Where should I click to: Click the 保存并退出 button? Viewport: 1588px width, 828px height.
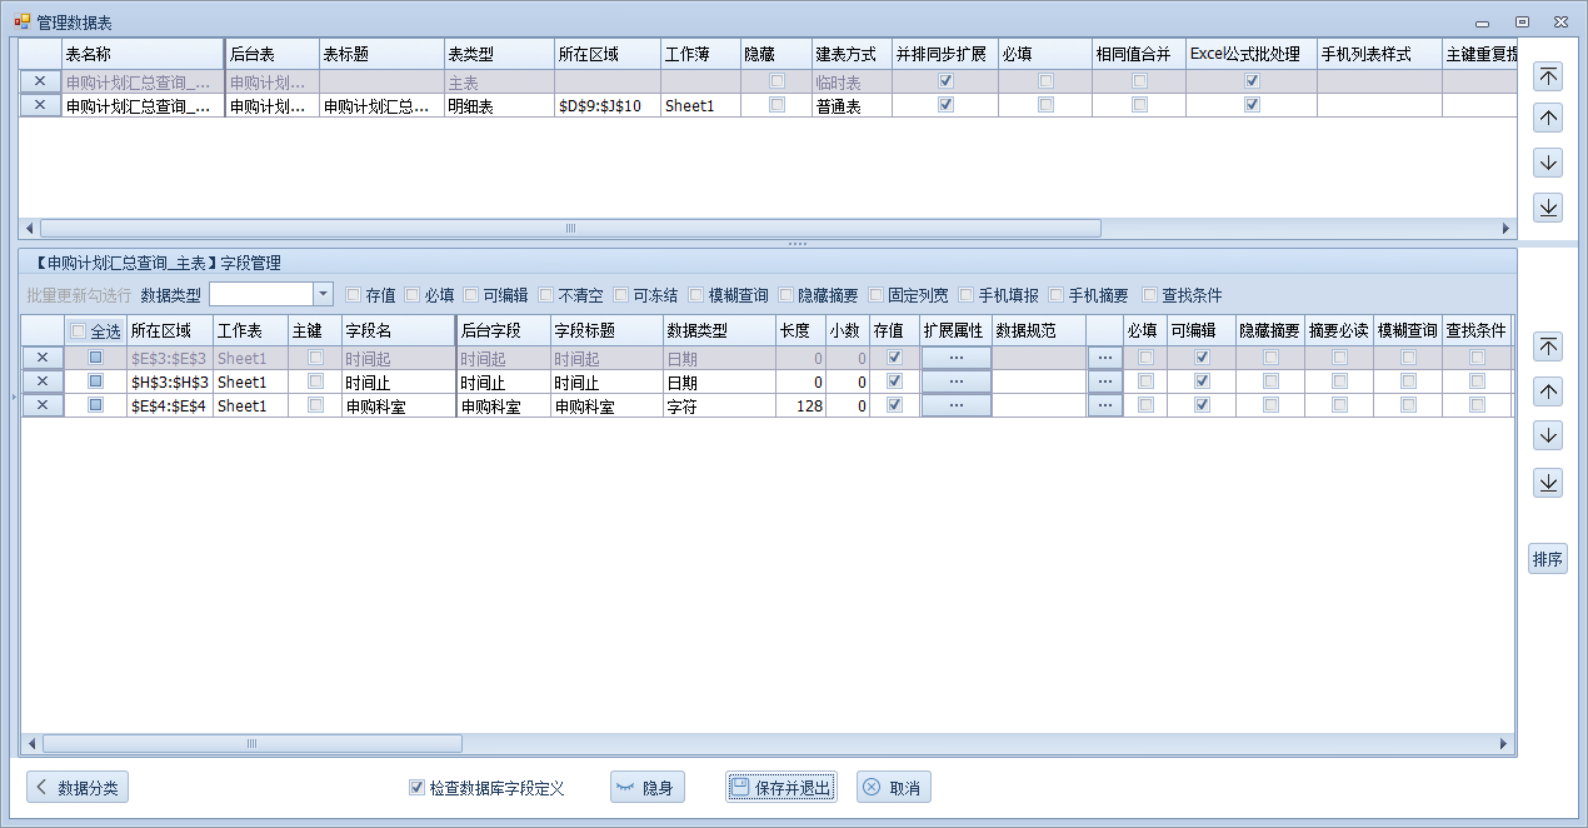(781, 788)
